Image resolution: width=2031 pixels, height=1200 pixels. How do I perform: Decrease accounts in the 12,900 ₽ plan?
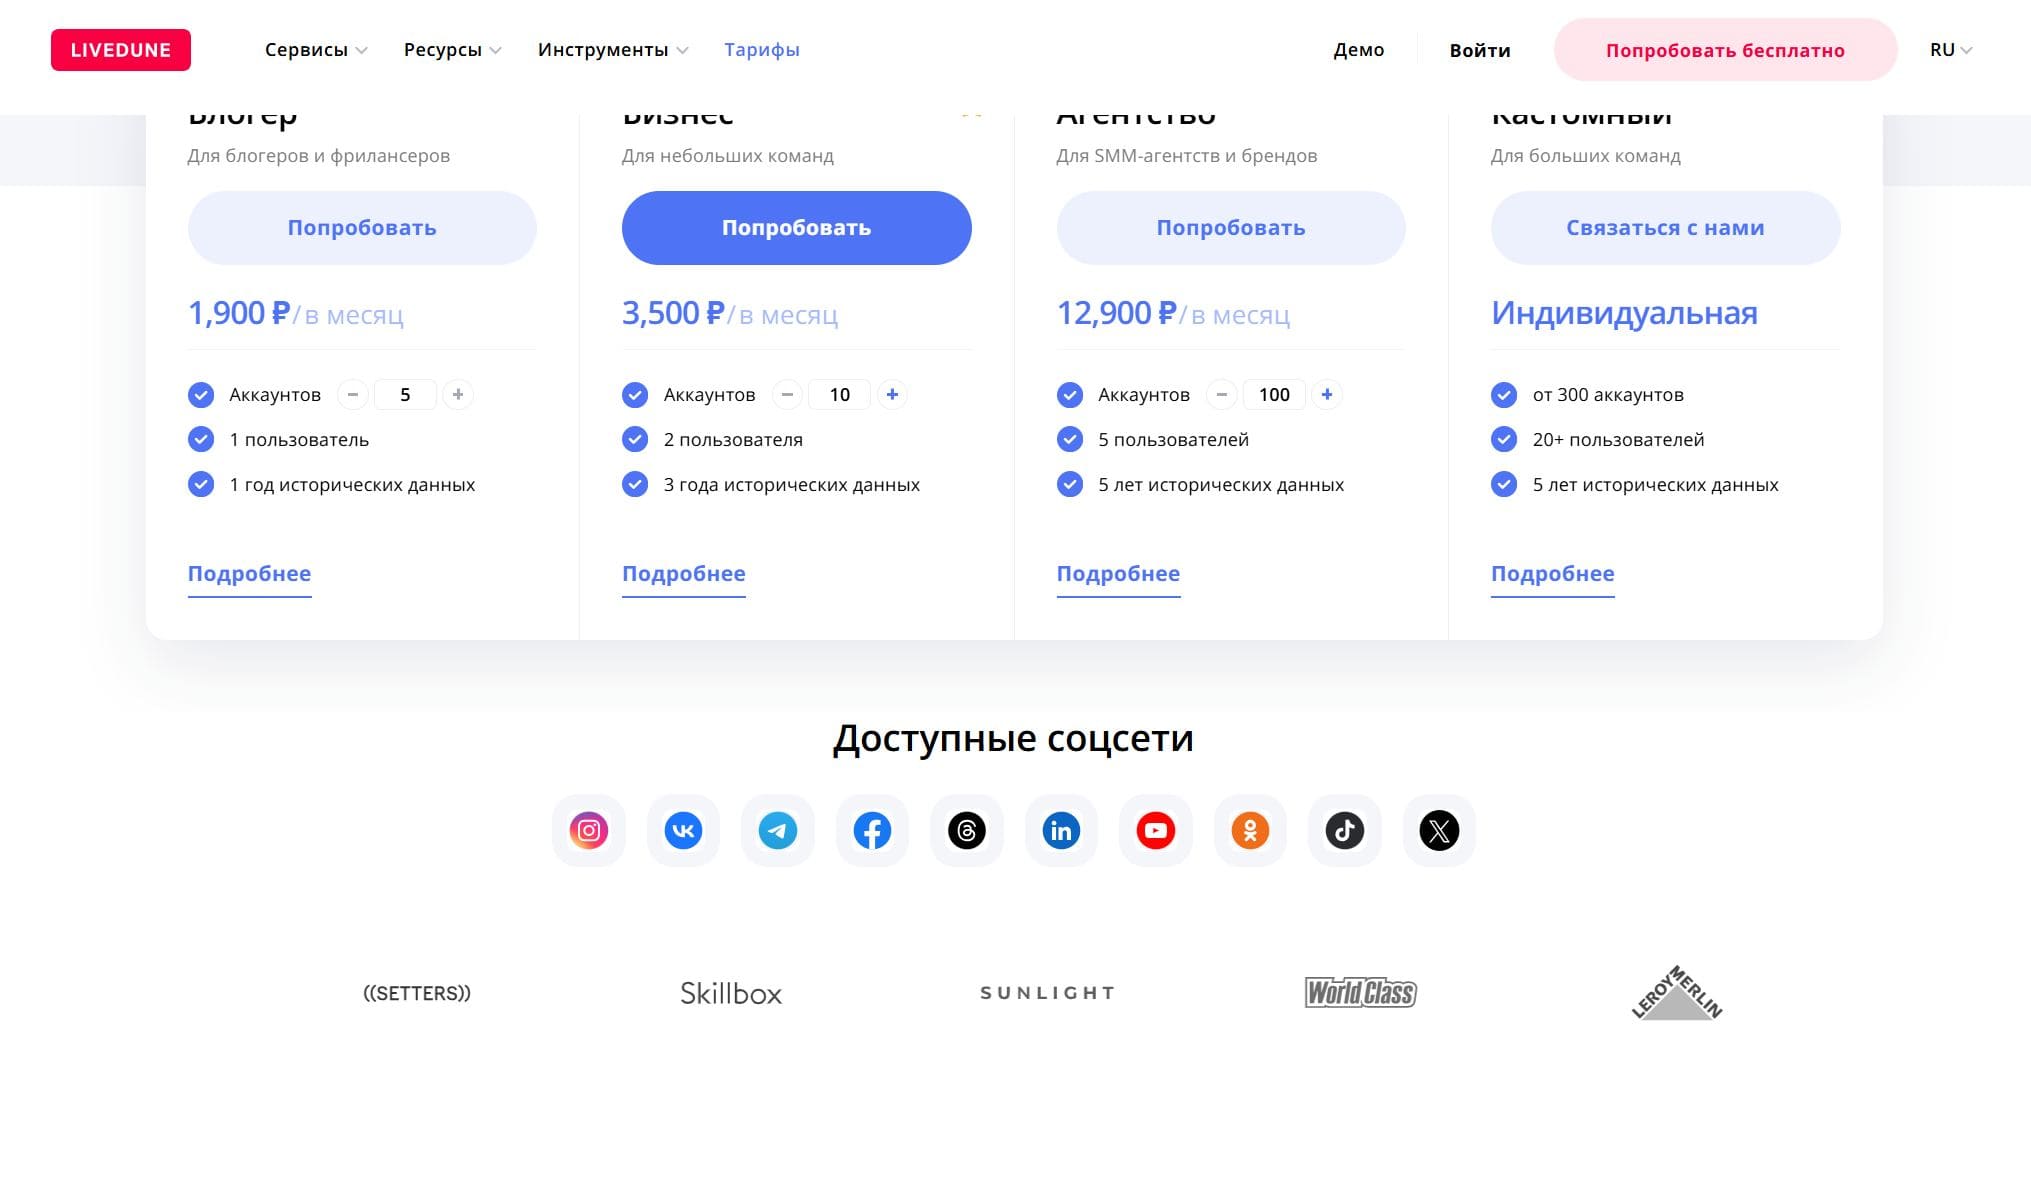pos(1221,395)
